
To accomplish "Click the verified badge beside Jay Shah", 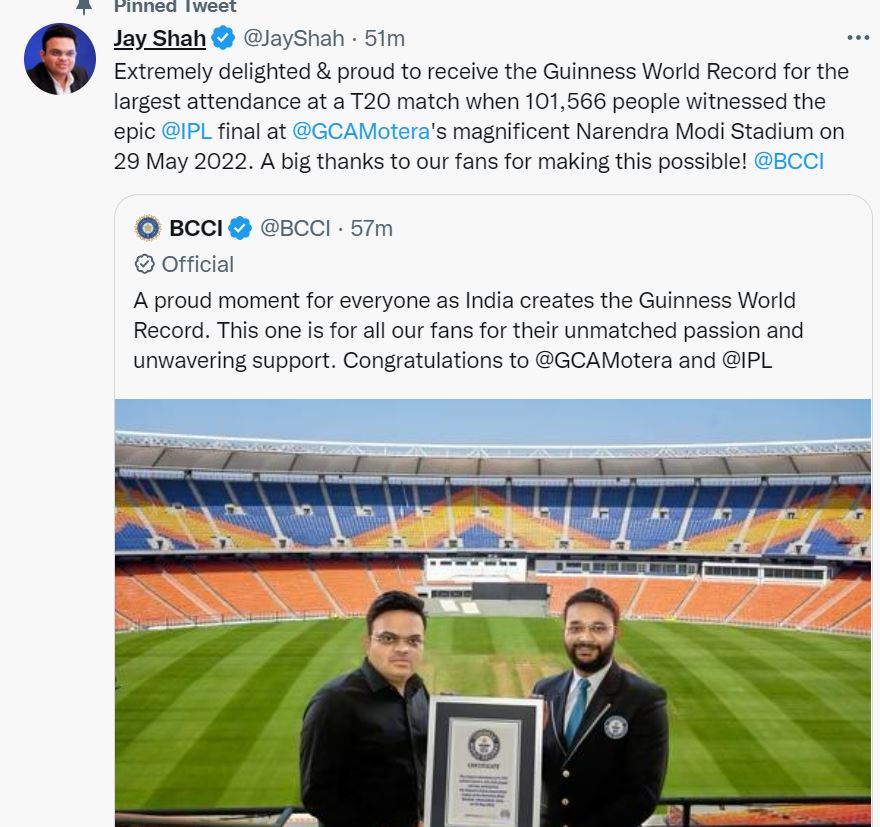I will (x=223, y=39).
